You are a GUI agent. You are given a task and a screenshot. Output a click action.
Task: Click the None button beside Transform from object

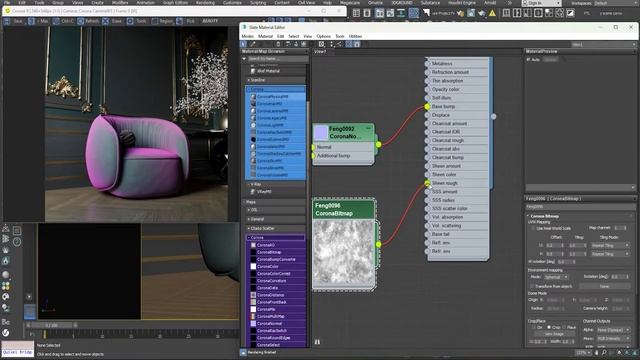(604, 286)
